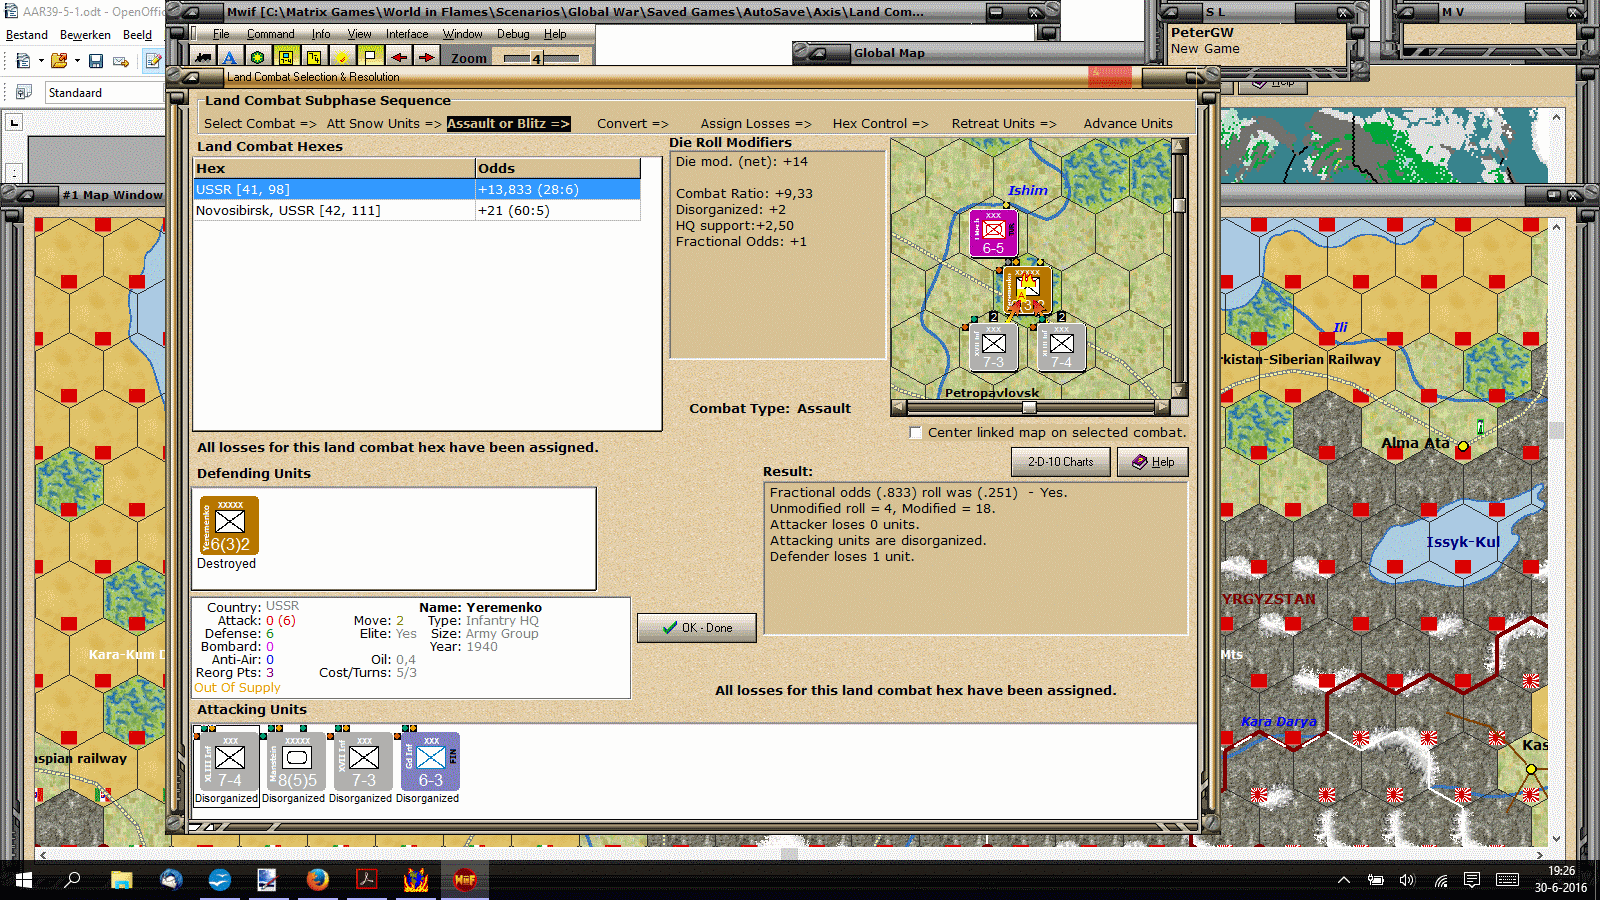The height and width of the screenshot is (900, 1600).
Task: Click the white flag toolbar icon
Action: pyautogui.click(x=370, y=57)
